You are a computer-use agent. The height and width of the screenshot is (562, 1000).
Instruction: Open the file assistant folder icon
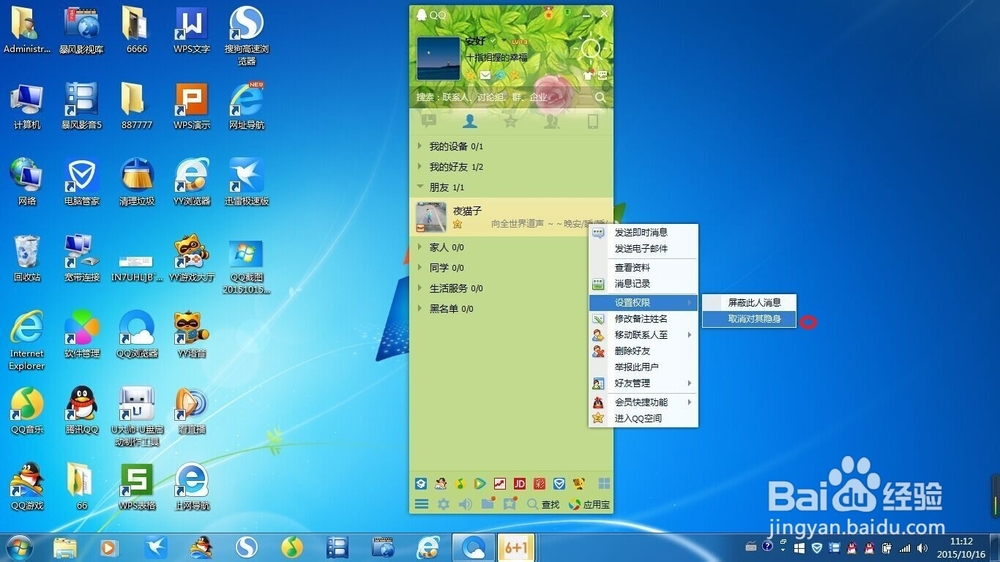click(x=488, y=503)
